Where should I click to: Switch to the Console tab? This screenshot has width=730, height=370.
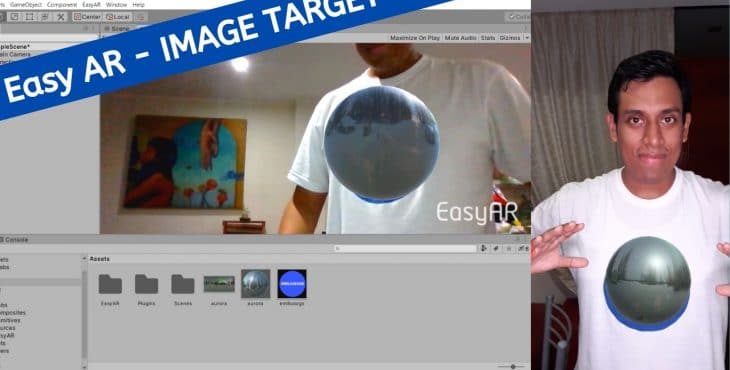[14, 239]
